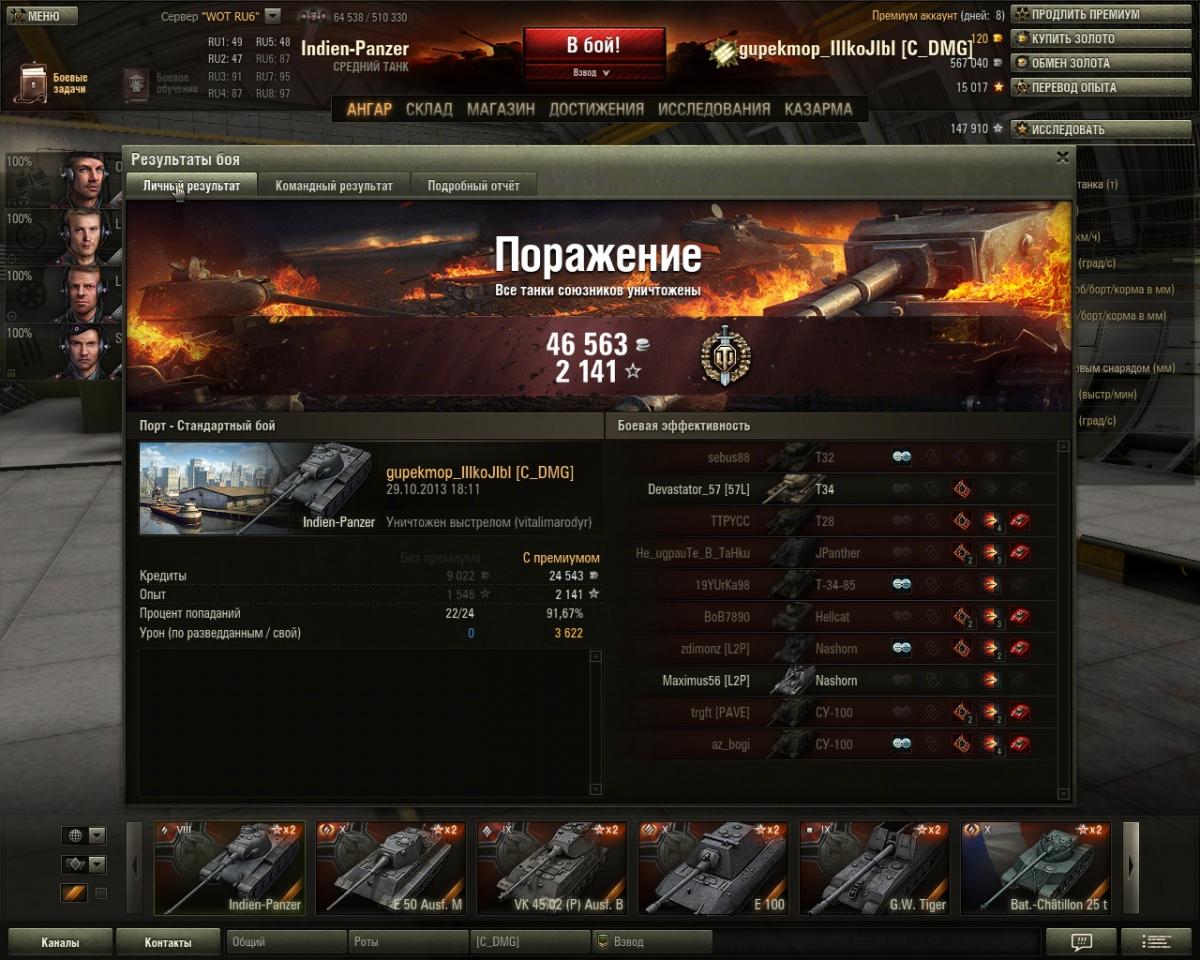Viewport: 1200px width, 960px height.
Task: Click the kill icon in TTPYCC row
Action: 1020,521
